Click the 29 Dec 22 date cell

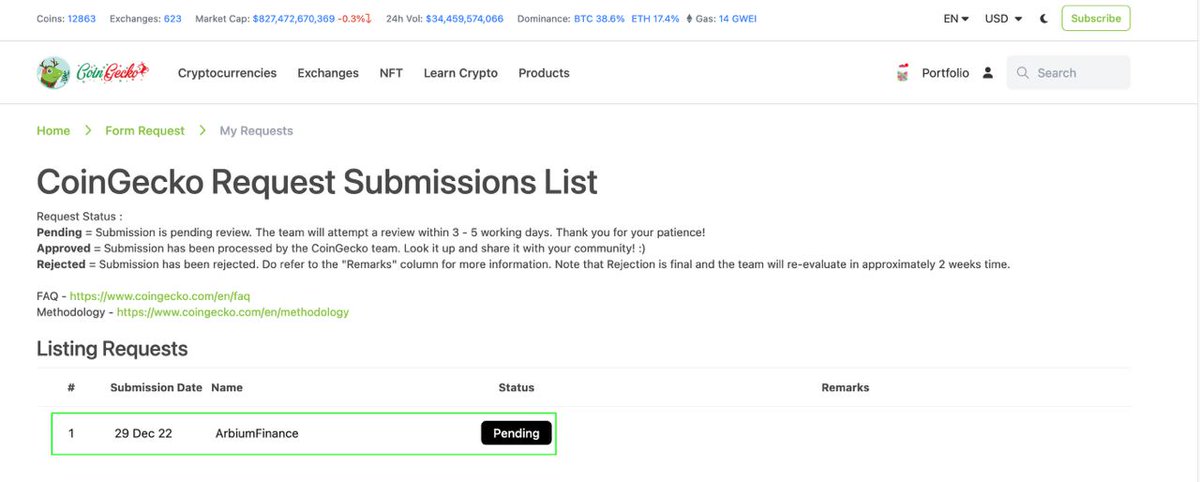pyautogui.click(x=143, y=433)
